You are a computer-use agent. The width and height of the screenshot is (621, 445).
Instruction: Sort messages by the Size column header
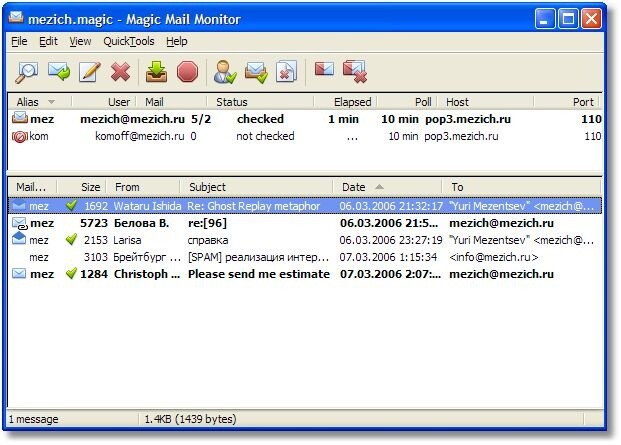[x=90, y=187]
